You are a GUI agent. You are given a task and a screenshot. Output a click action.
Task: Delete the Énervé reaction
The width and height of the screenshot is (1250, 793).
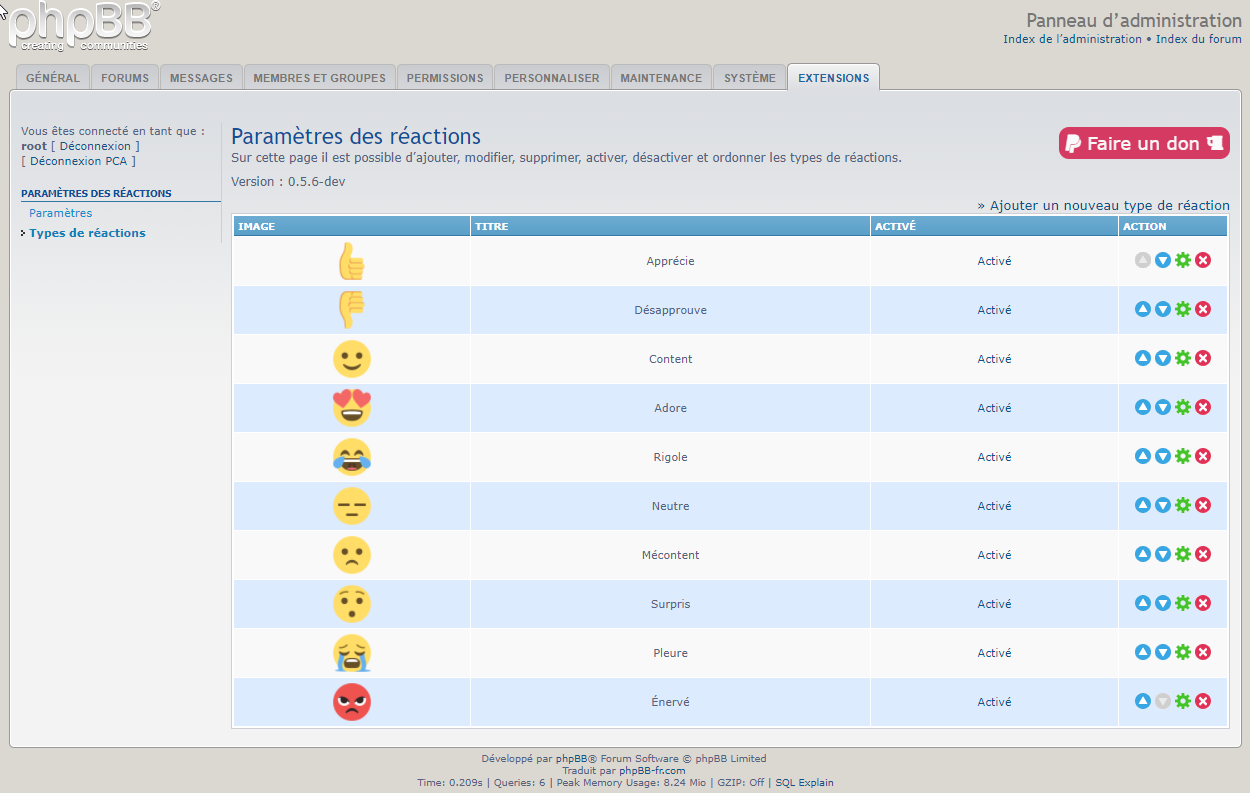point(1203,701)
